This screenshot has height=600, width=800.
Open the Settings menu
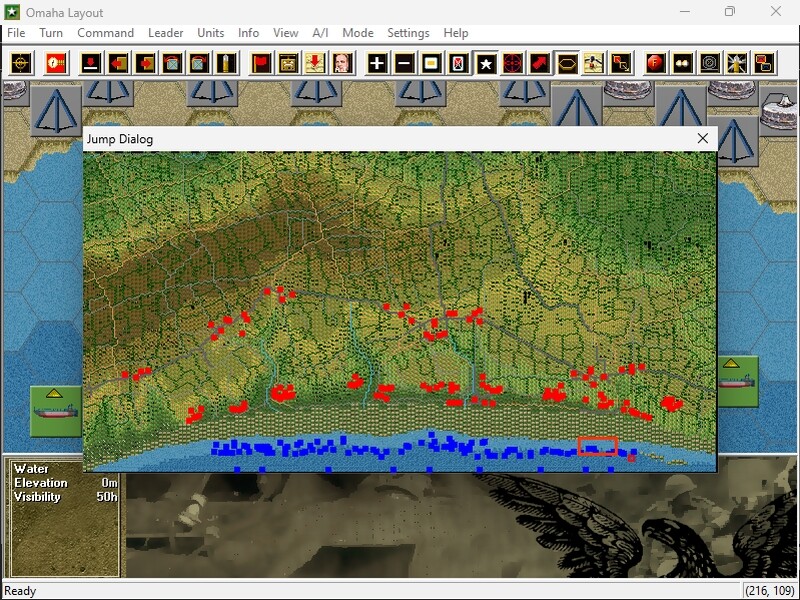coord(408,33)
